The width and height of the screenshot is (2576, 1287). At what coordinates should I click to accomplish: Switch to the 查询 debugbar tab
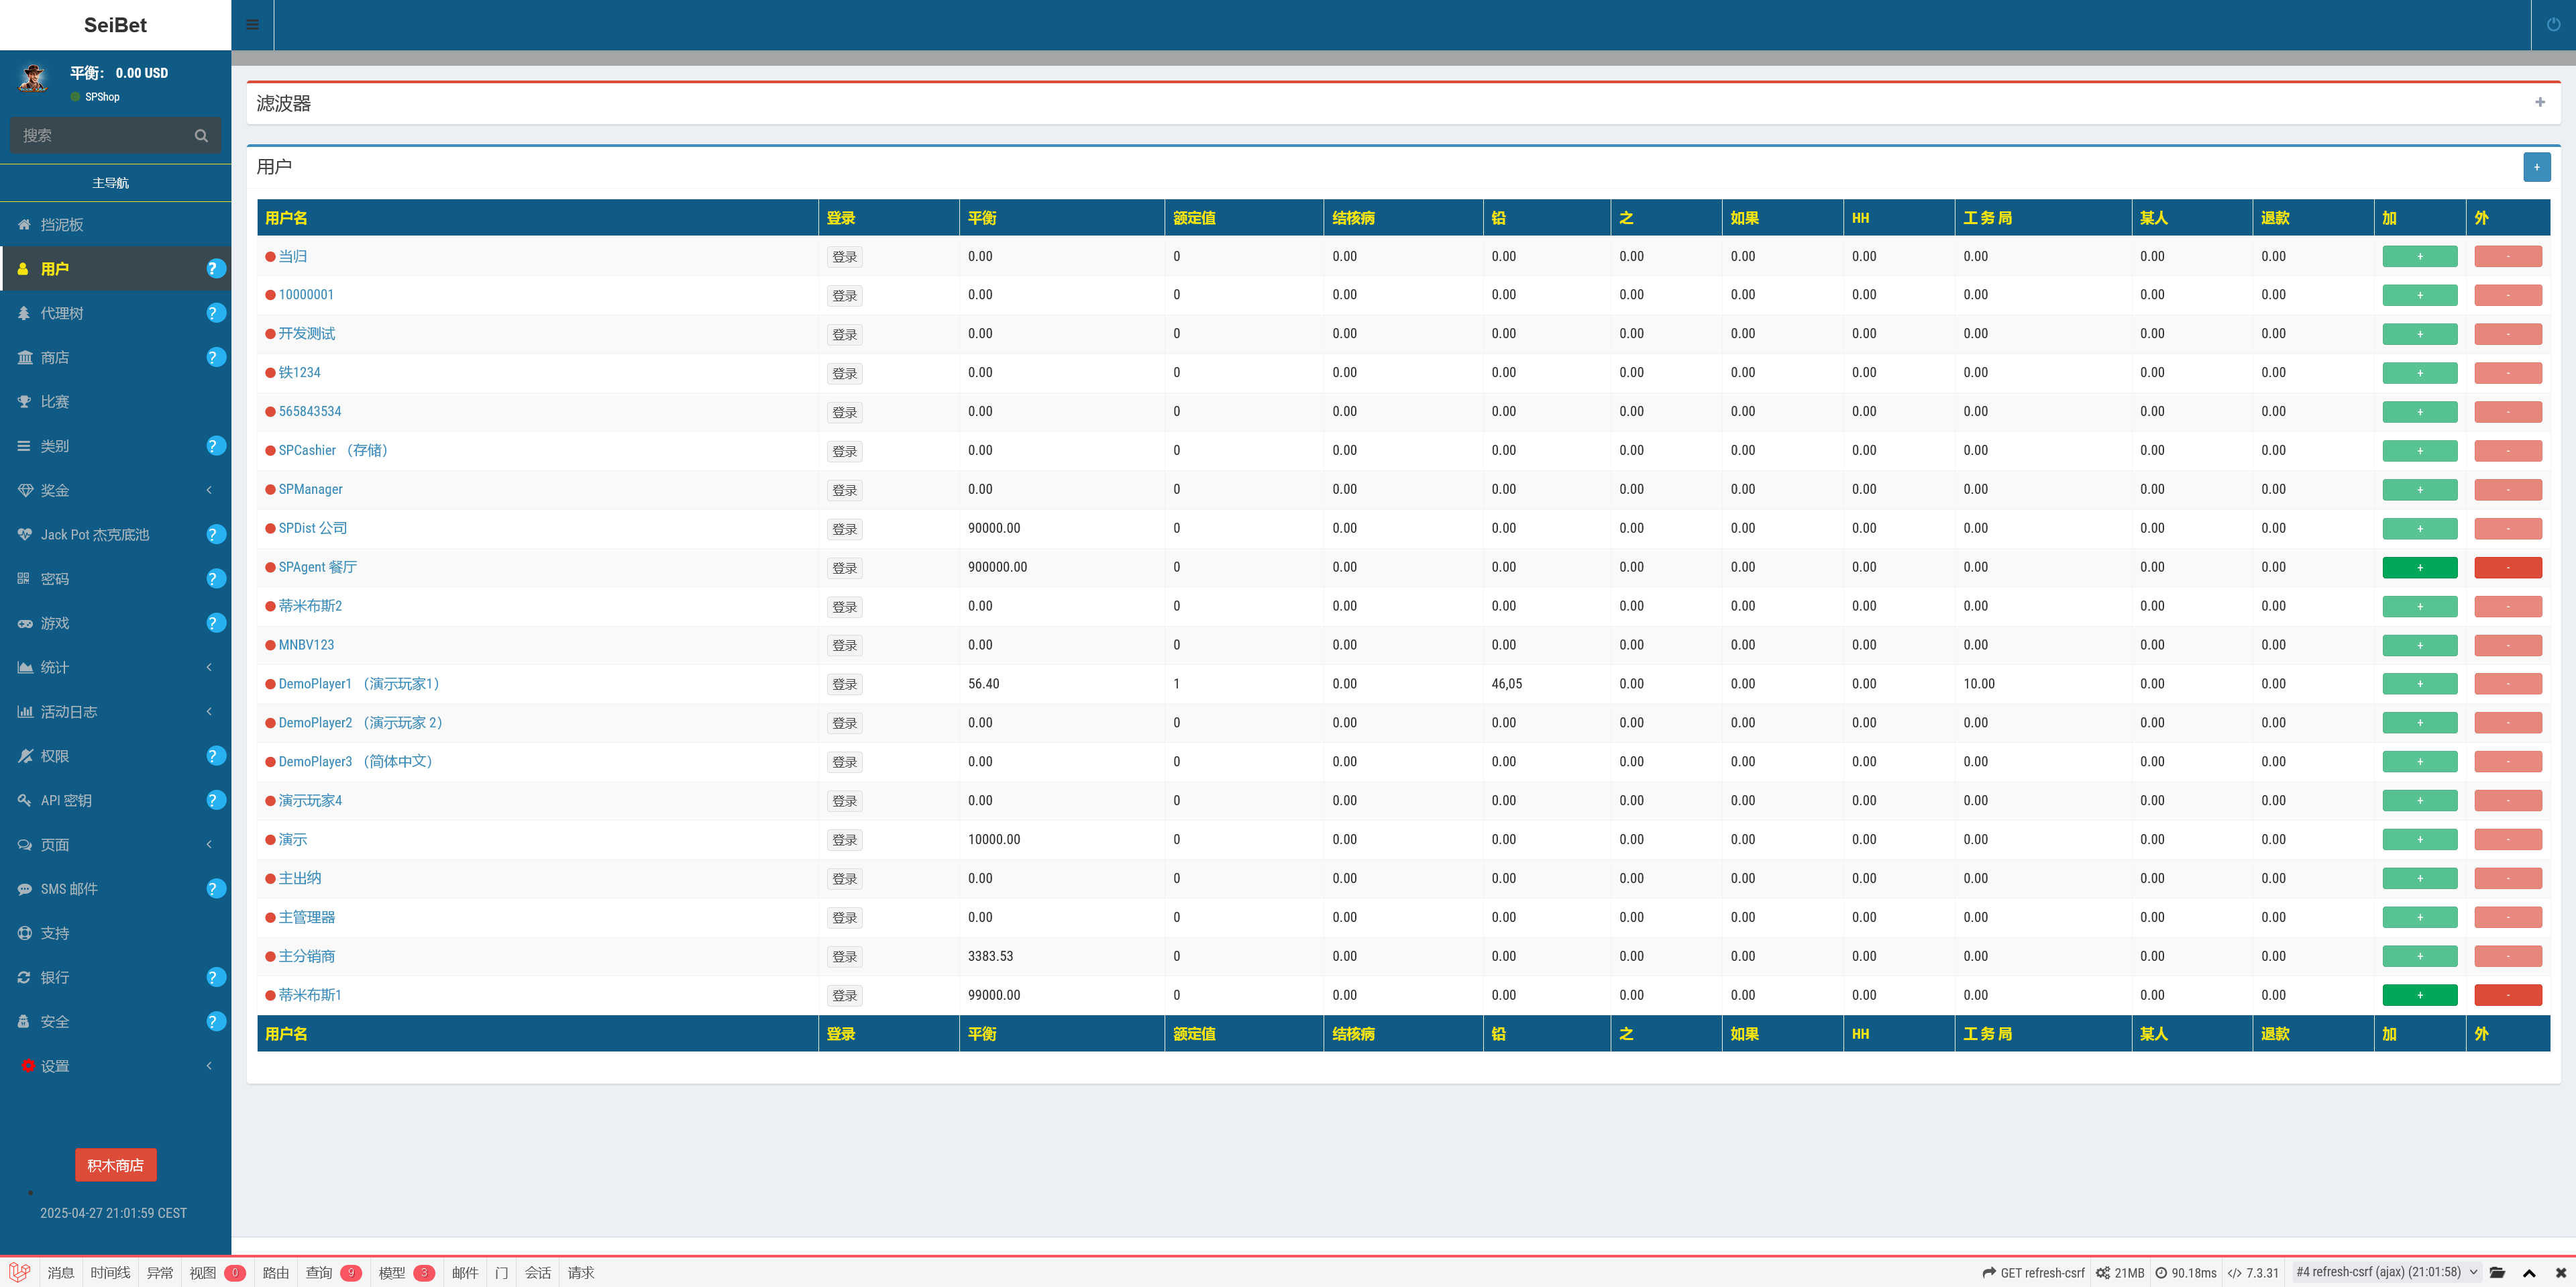click(319, 1272)
